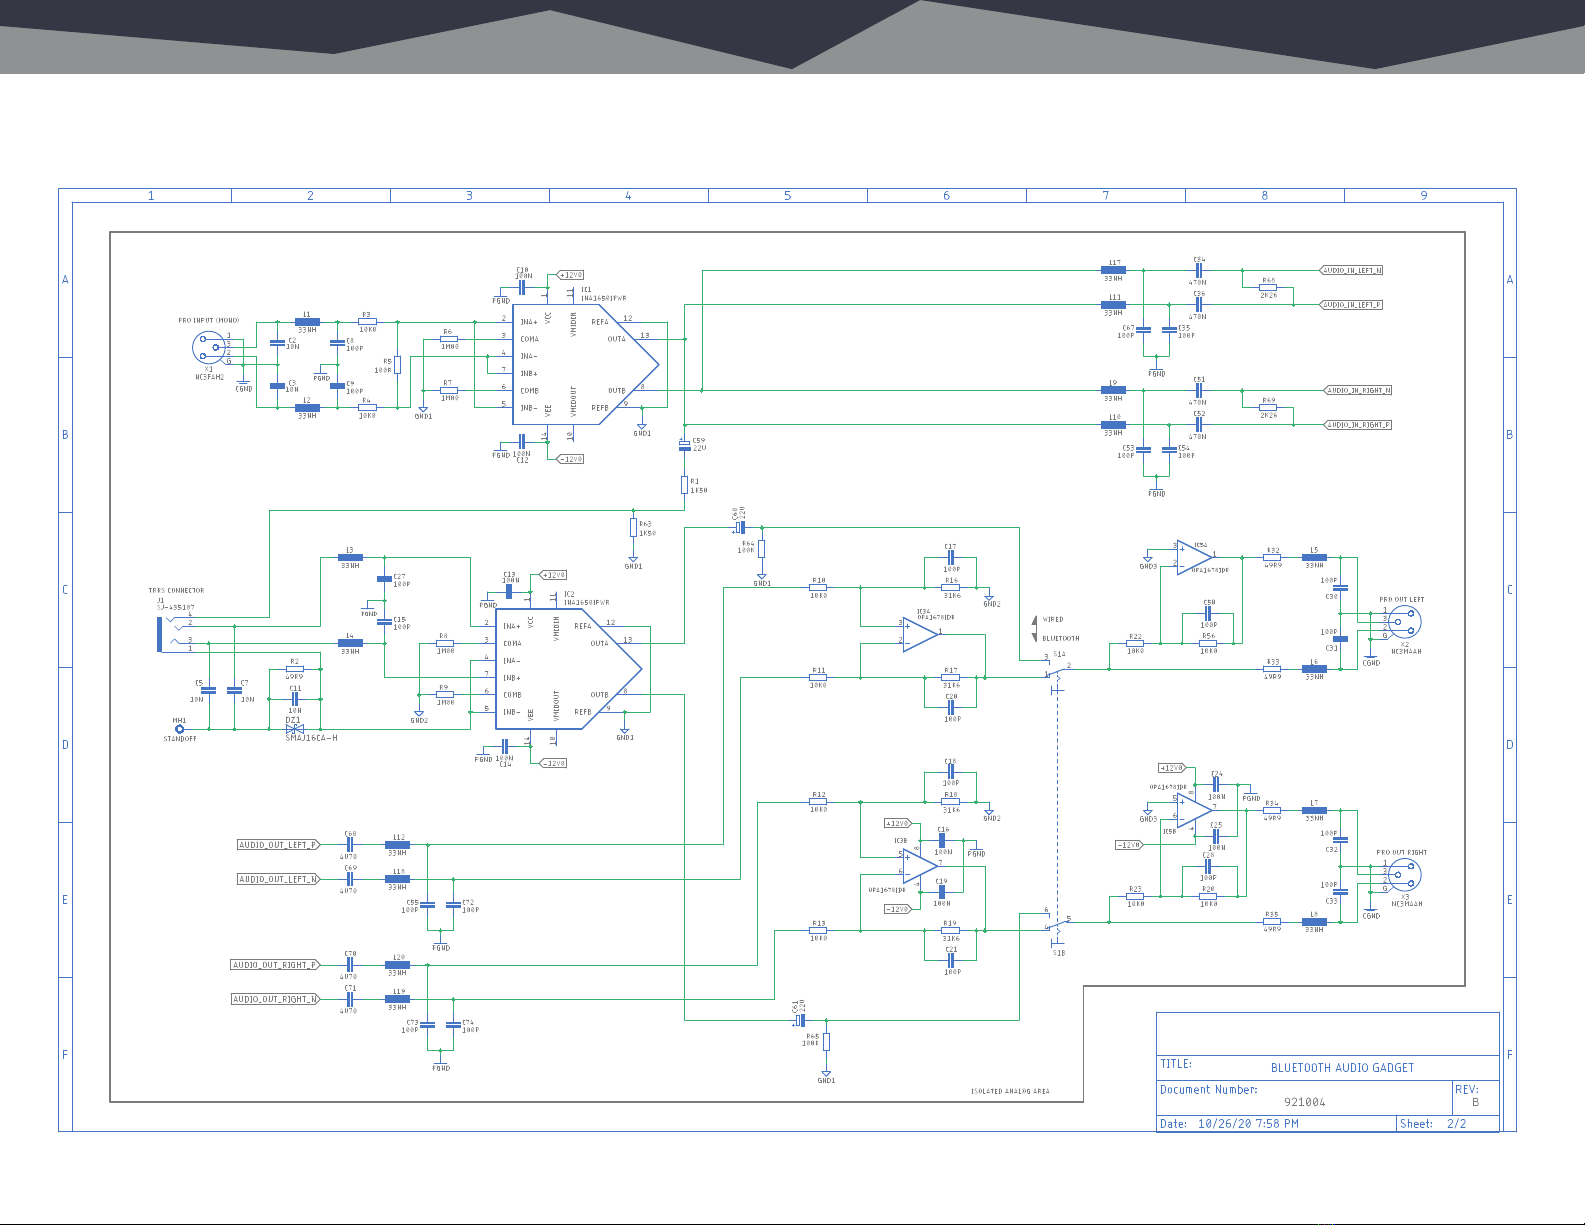Select resistor R63 1K50 symbol
1585x1225 pixels.
coord(632,527)
